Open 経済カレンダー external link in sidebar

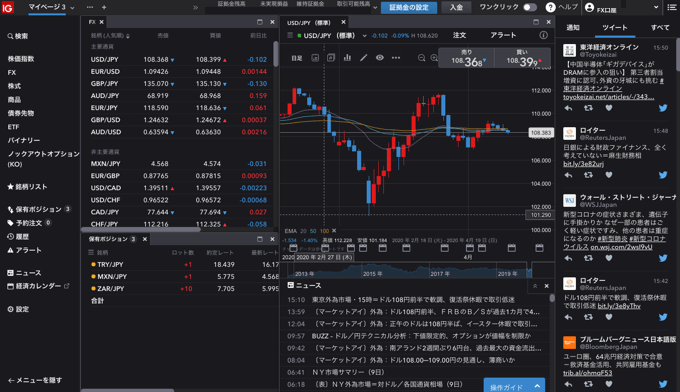click(x=66, y=286)
